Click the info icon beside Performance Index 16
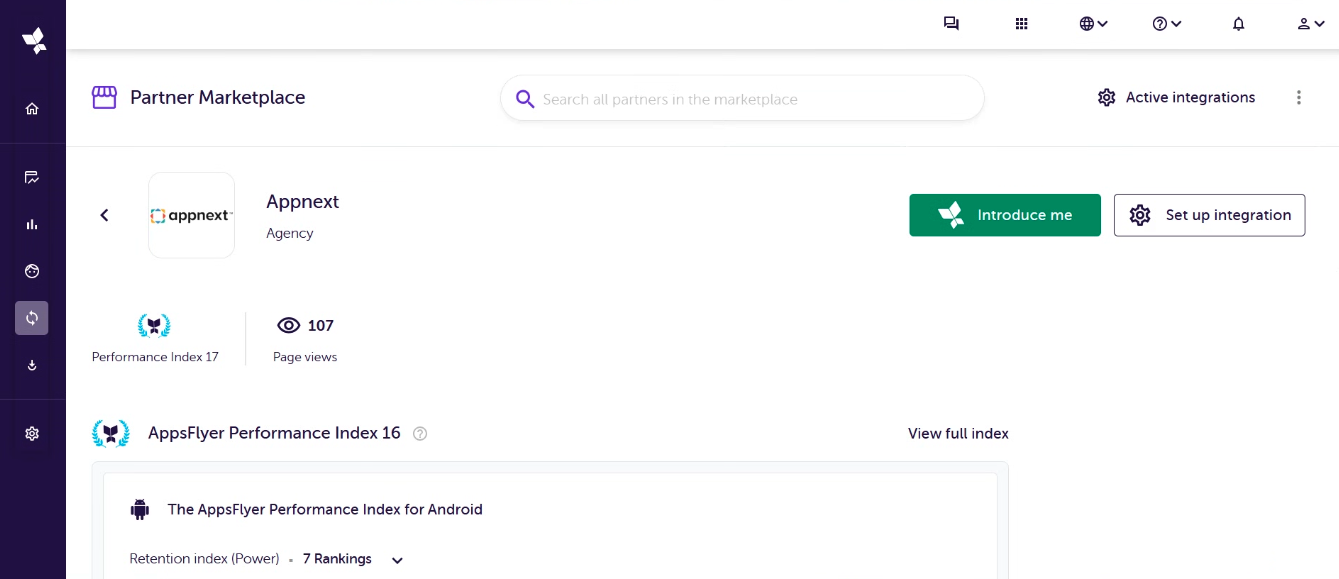 pyautogui.click(x=420, y=434)
